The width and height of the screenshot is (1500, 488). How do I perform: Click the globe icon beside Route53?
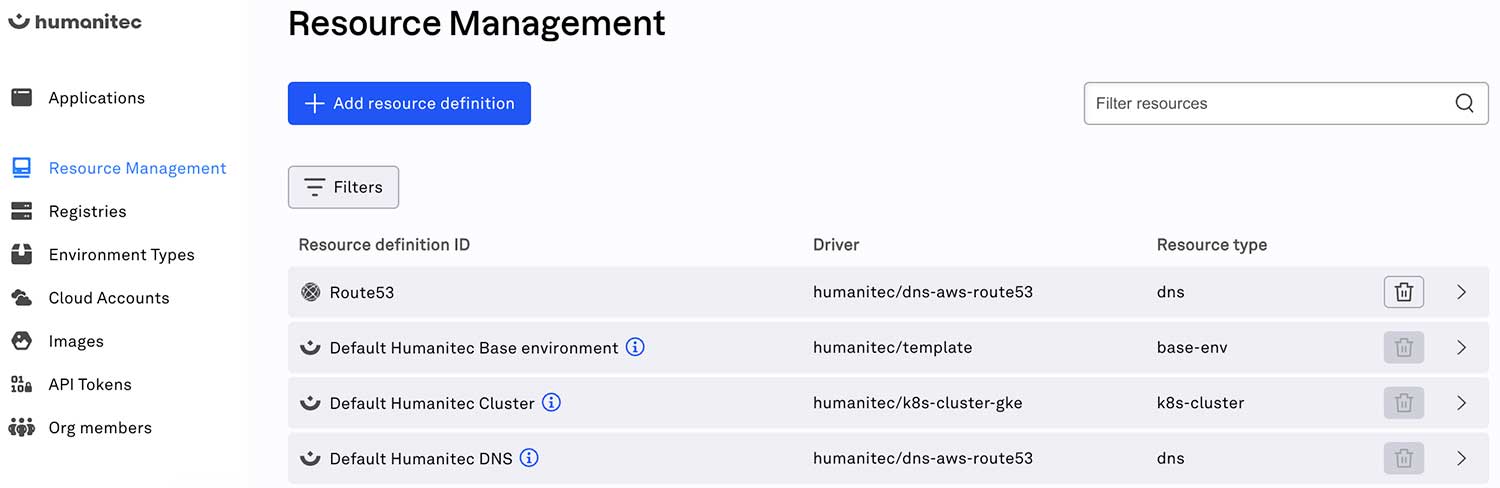pos(311,292)
